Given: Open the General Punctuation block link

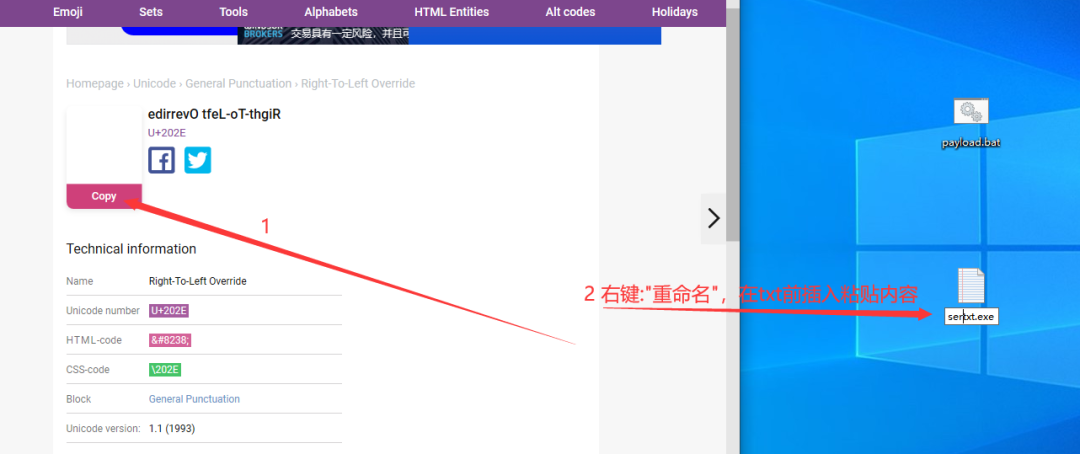Looking at the screenshot, I should pos(194,399).
